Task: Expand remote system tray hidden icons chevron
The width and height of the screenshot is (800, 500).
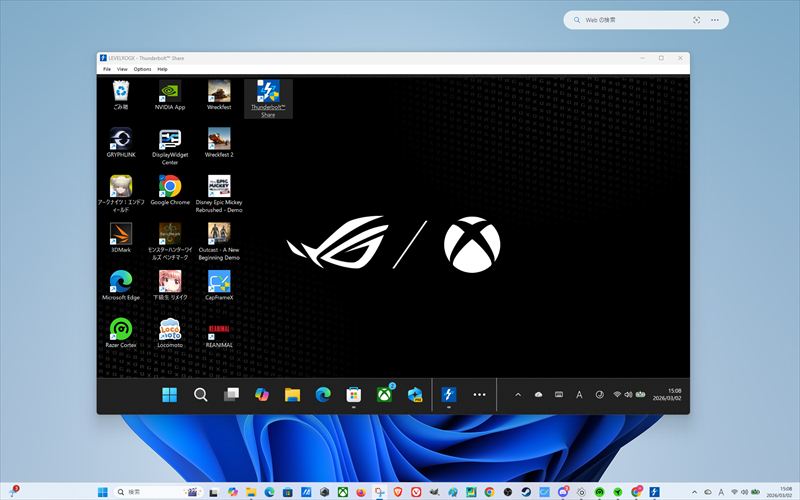Action: (x=518, y=394)
